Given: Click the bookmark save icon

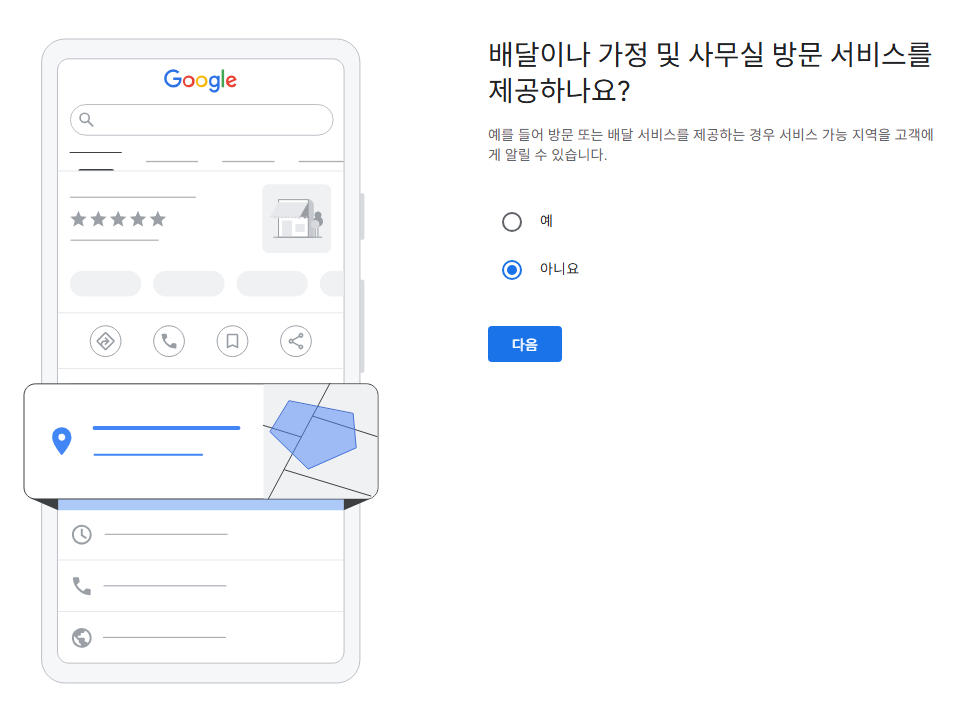Looking at the screenshot, I should coord(232,341).
